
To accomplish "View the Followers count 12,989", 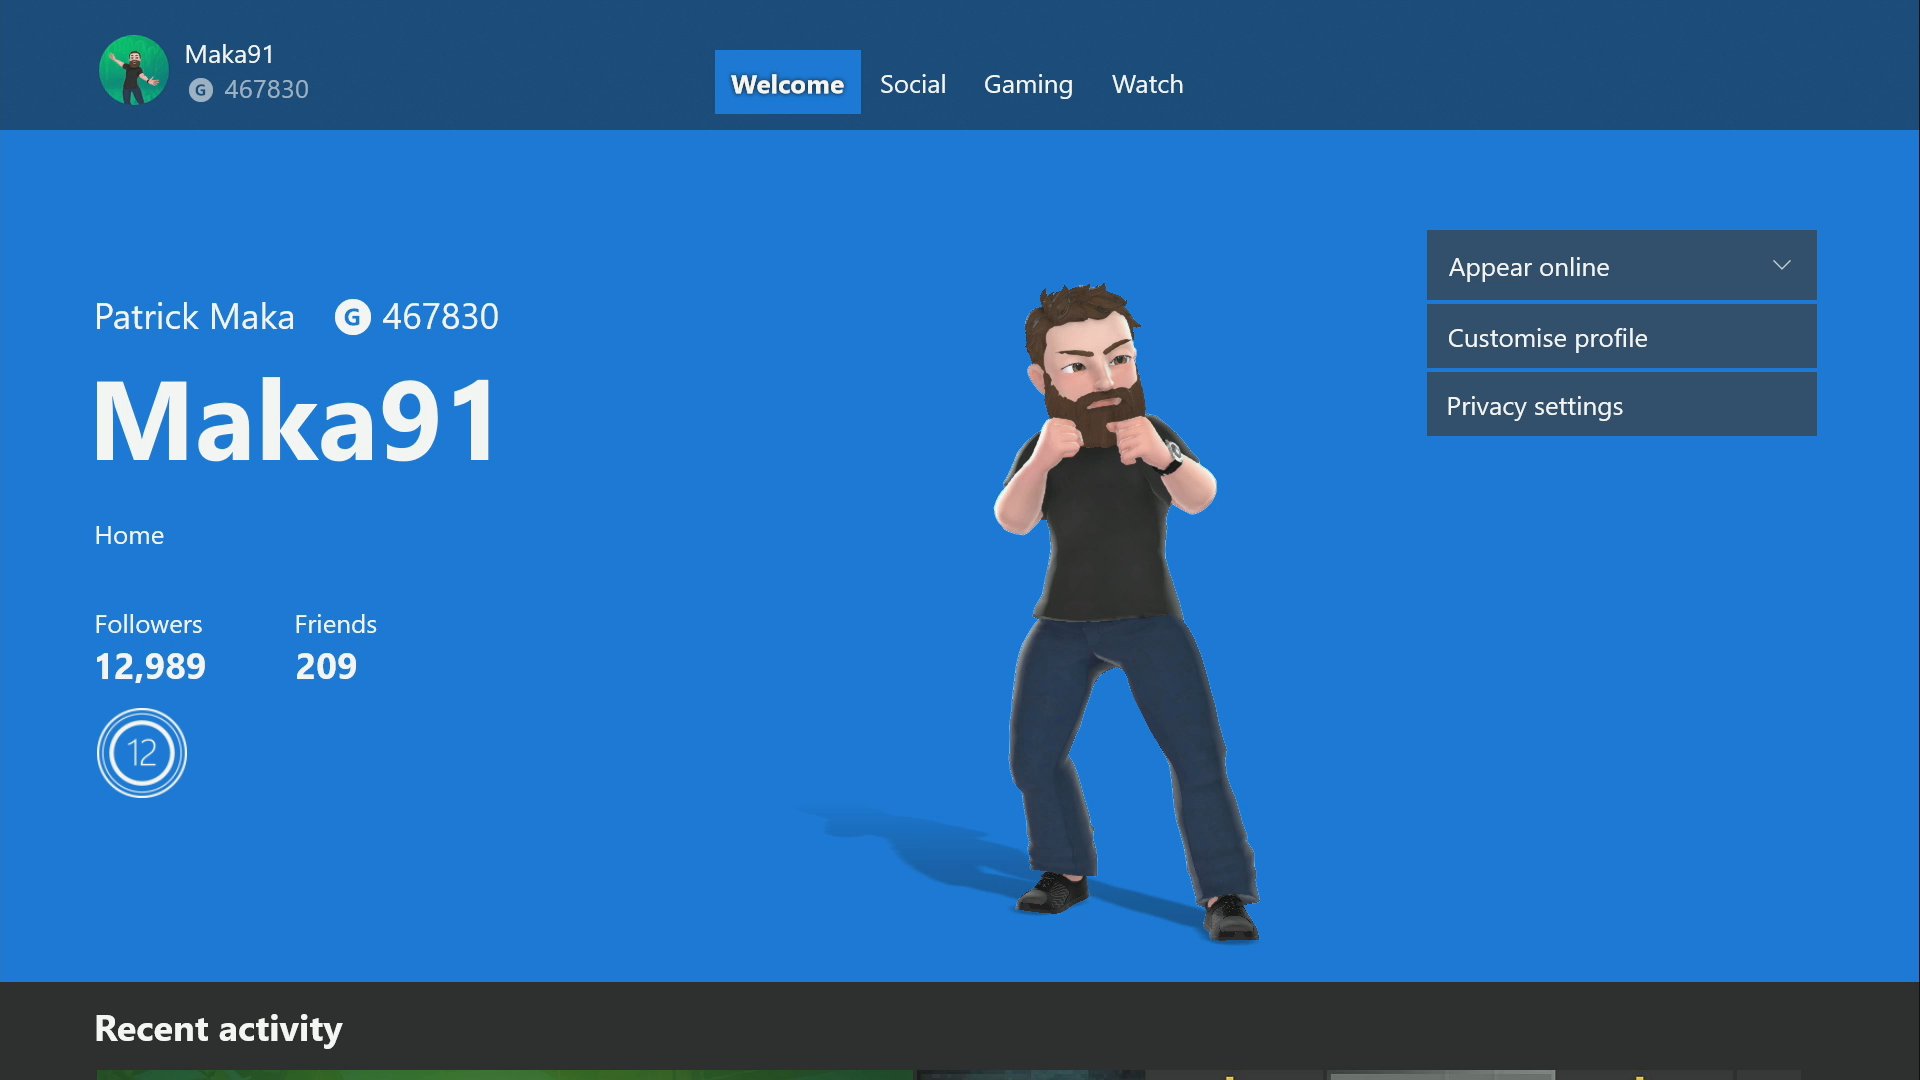I will [x=150, y=666].
